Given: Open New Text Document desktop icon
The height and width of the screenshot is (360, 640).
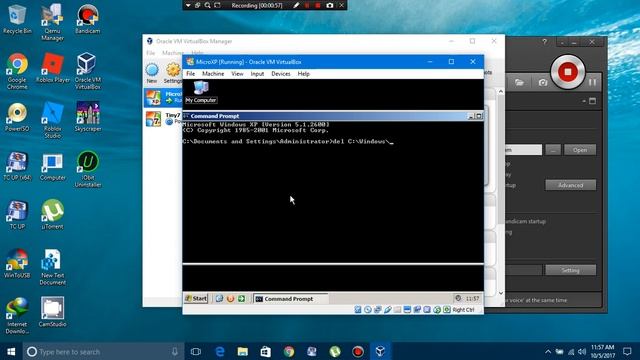Looking at the screenshot, I should [x=53, y=267].
